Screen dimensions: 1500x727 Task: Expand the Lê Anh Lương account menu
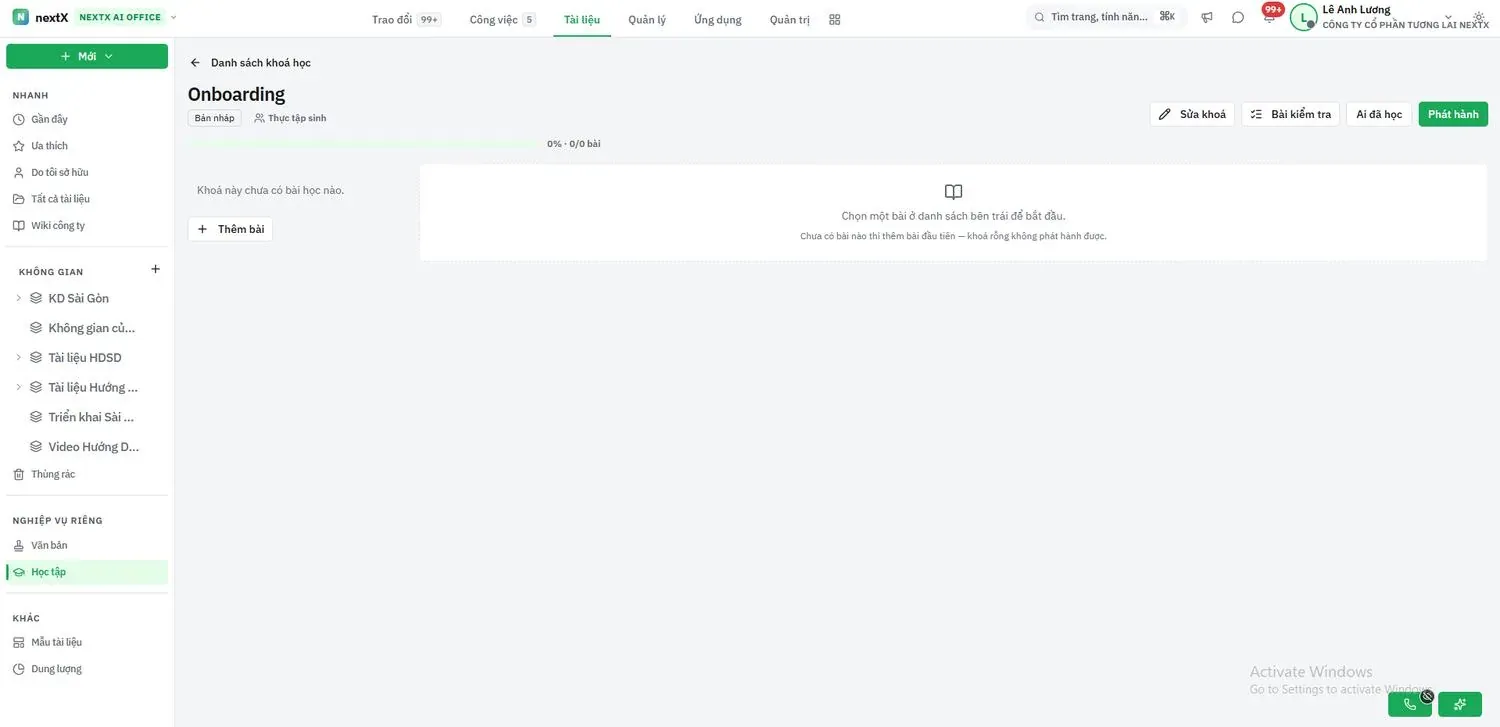1449,17
